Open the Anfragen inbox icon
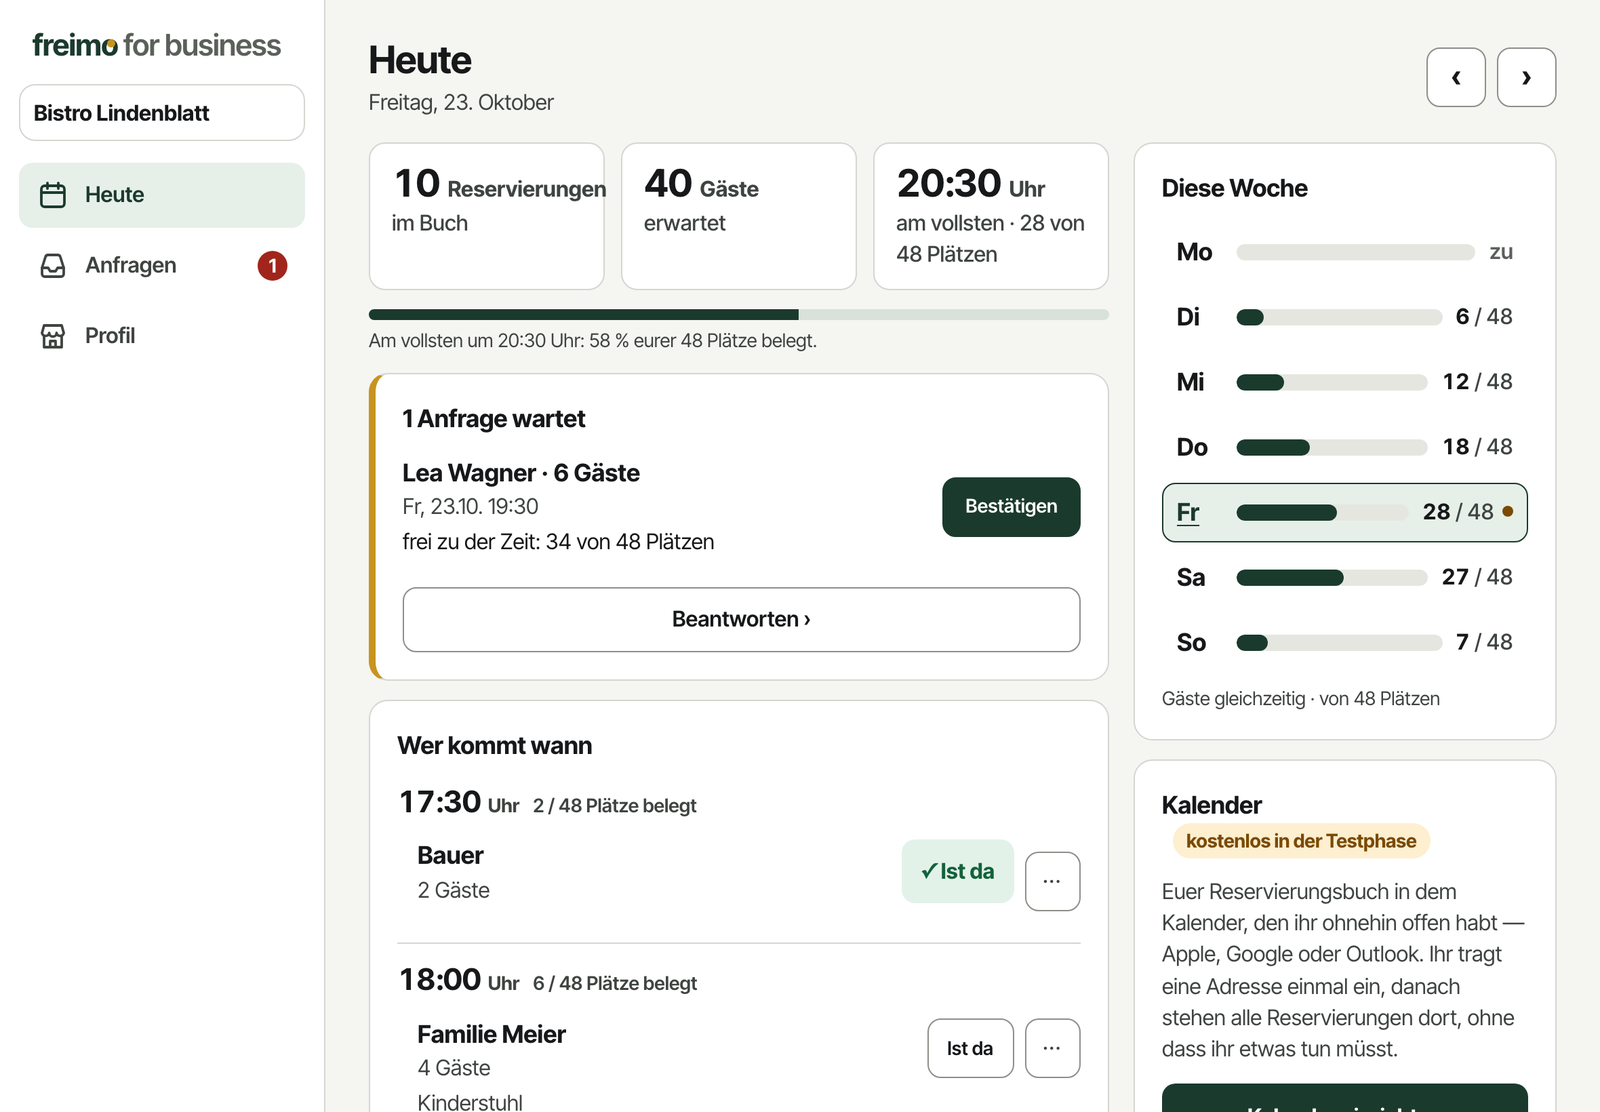 click(53, 265)
